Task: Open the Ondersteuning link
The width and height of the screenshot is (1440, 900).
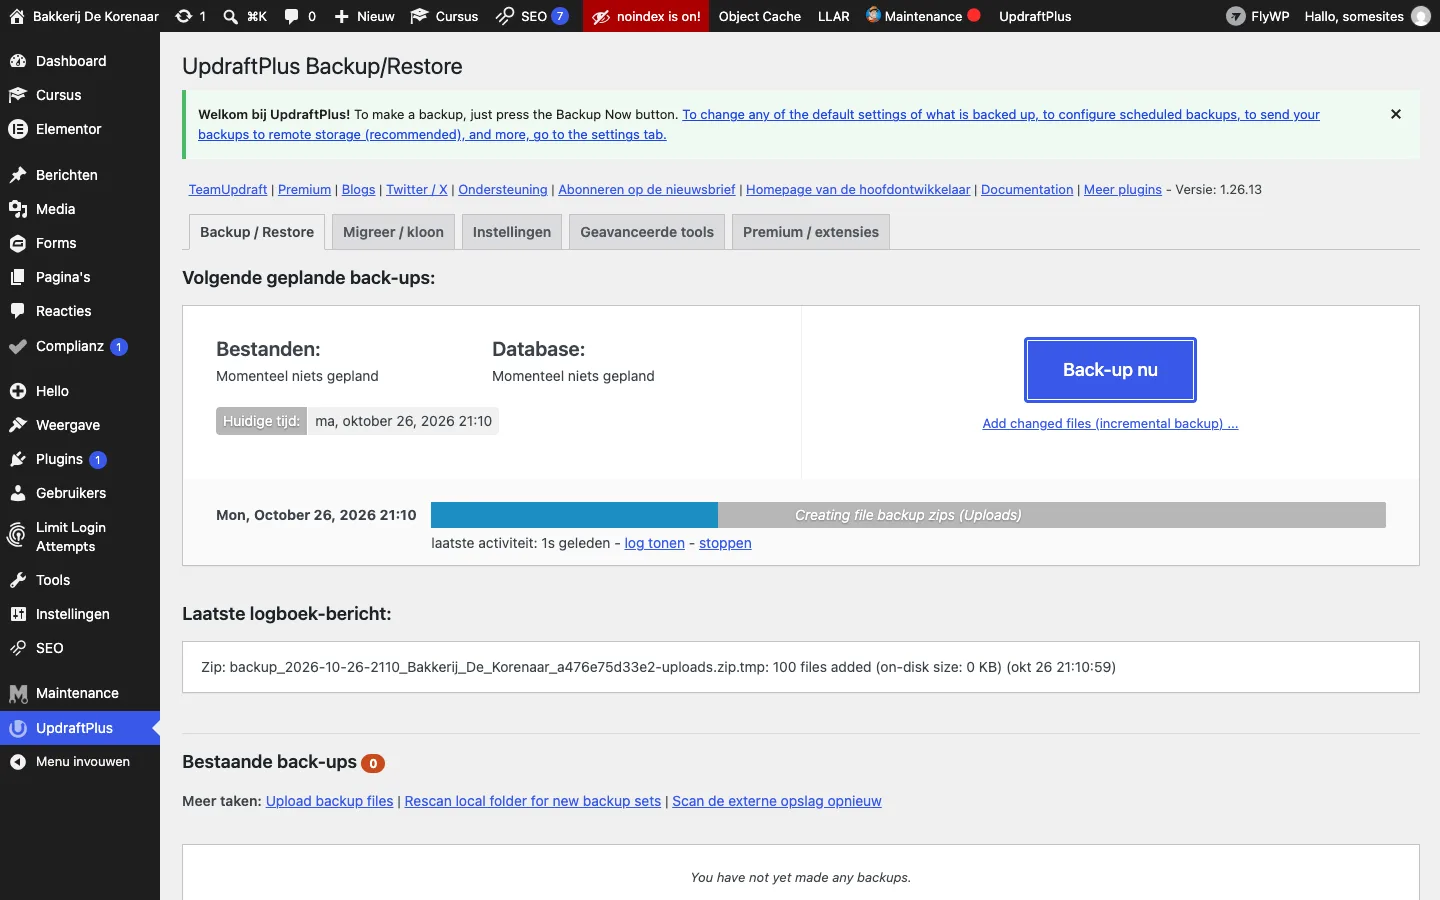Action: tap(503, 189)
